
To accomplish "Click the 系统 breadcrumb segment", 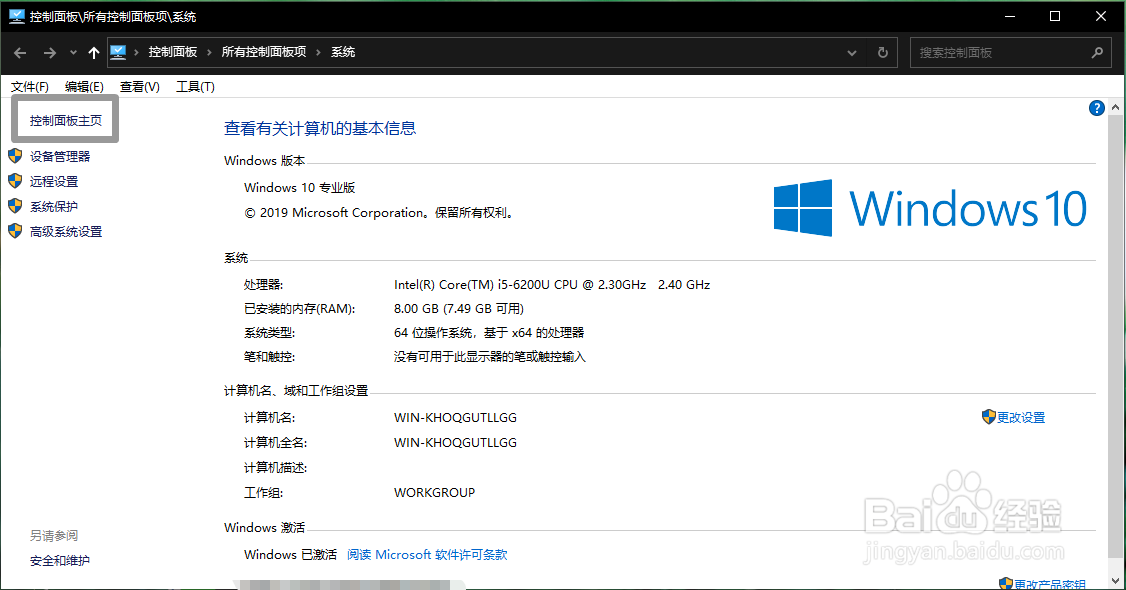I will (343, 52).
